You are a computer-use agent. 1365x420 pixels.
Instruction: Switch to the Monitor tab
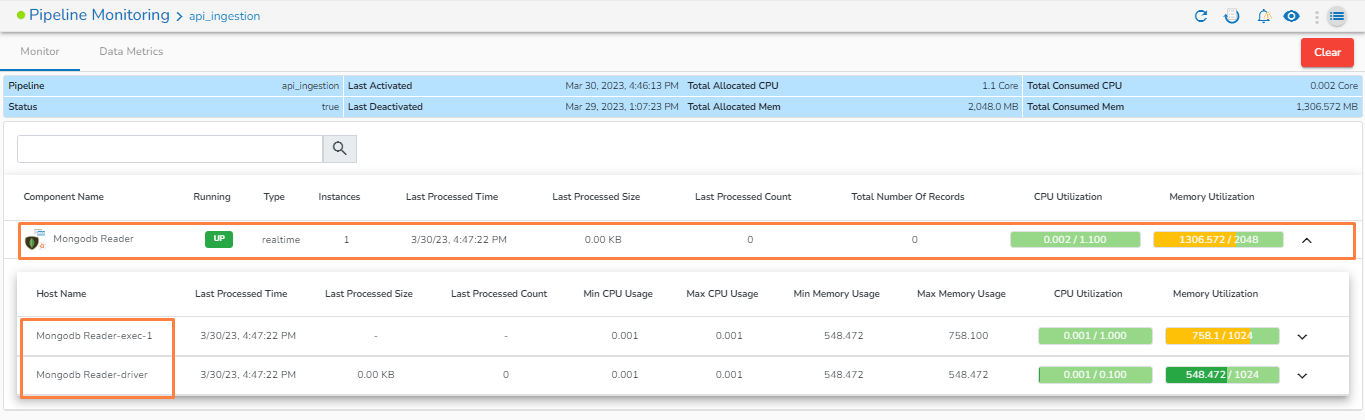click(40, 51)
